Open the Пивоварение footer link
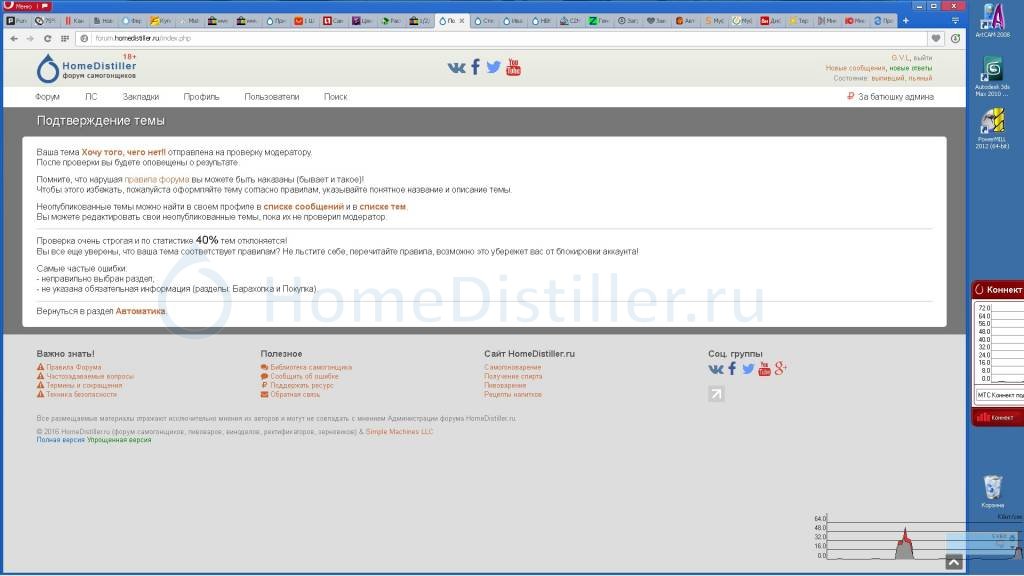1024x576 pixels. (x=505, y=385)
